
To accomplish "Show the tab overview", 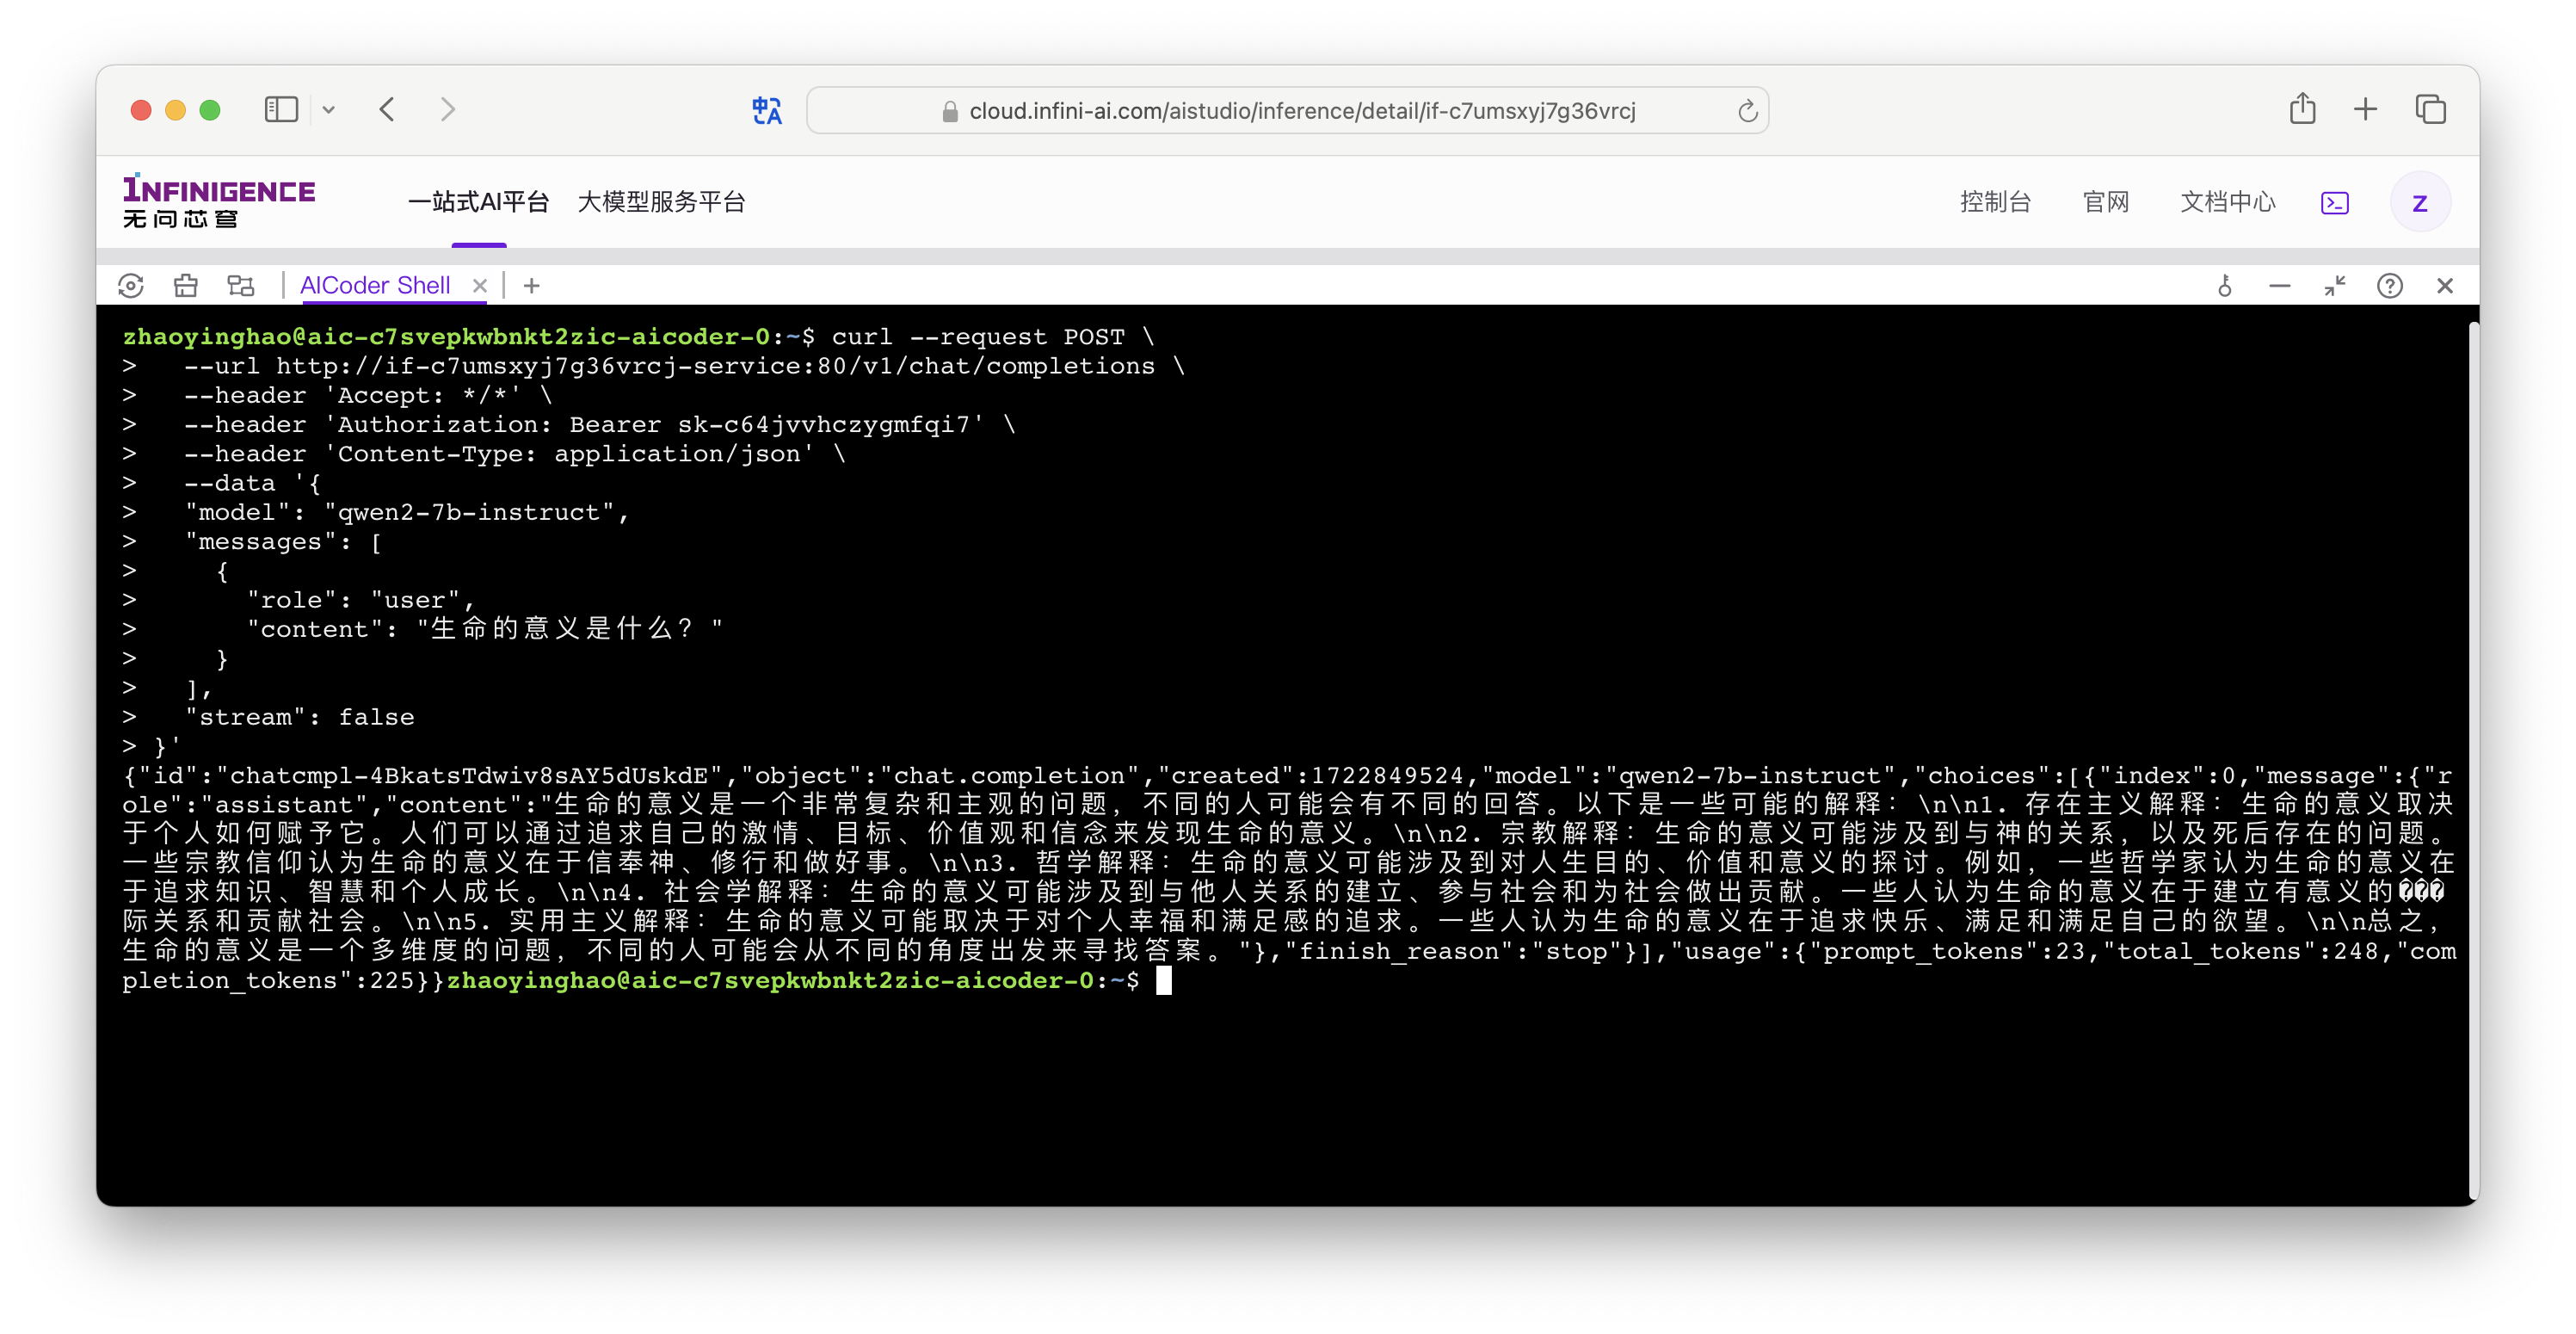I will 2430,109.
